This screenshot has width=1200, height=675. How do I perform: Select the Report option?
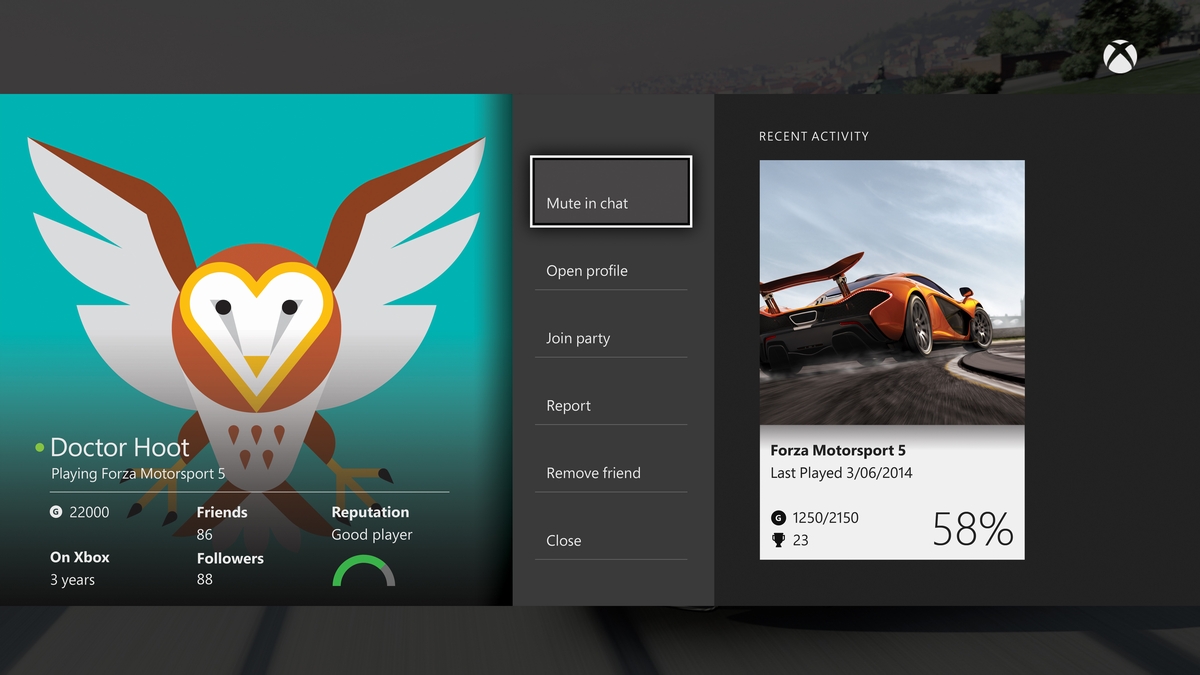[611, 405]
